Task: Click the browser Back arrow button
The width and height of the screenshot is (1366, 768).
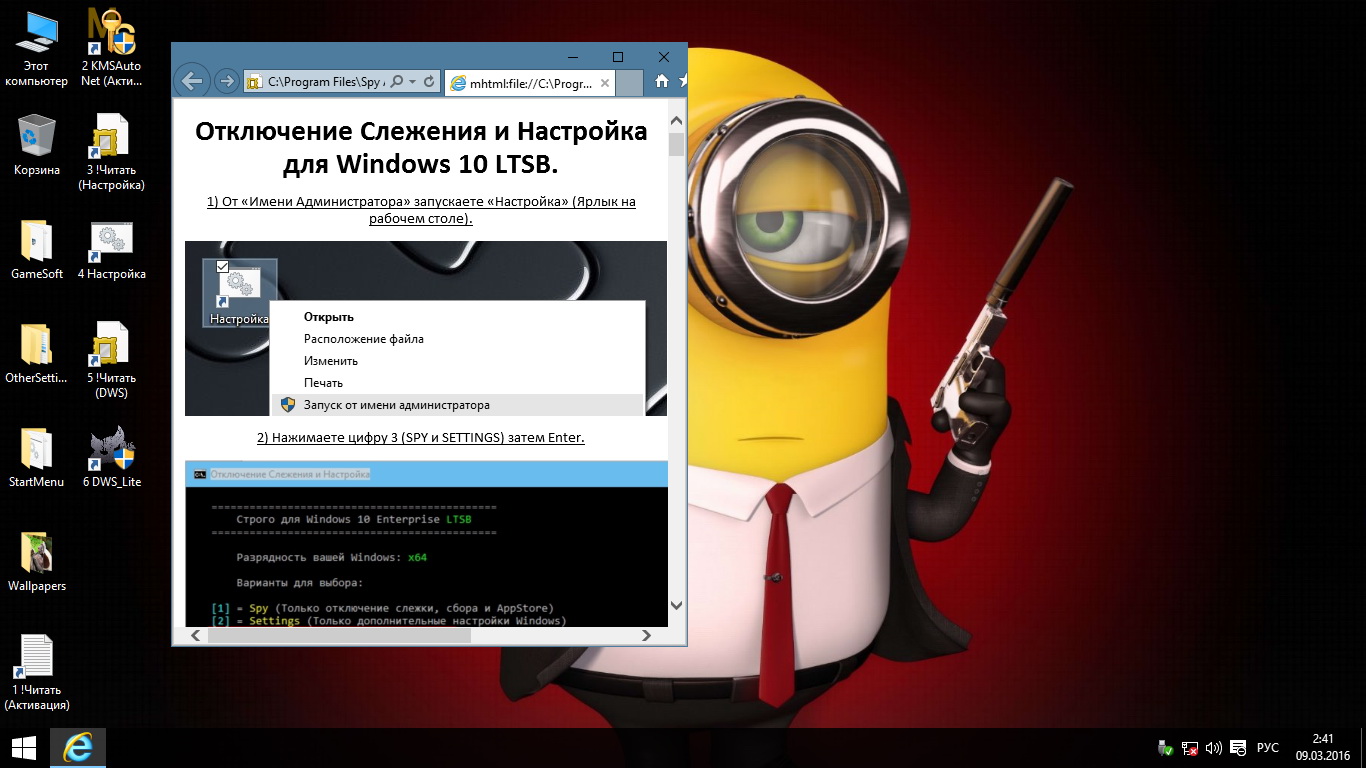Action: click(192, 81)
